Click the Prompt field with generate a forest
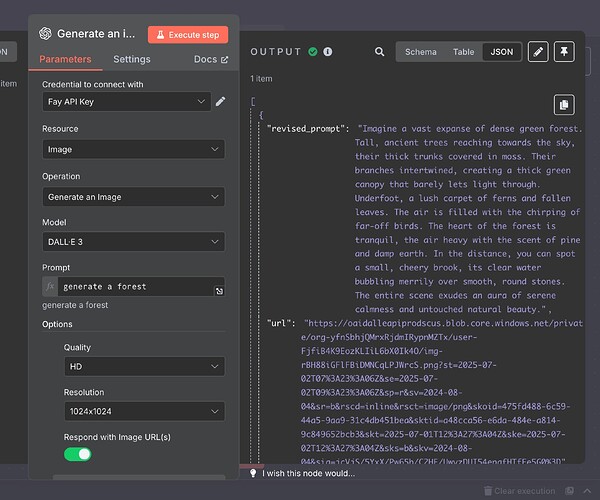 [x=136, y=287]
